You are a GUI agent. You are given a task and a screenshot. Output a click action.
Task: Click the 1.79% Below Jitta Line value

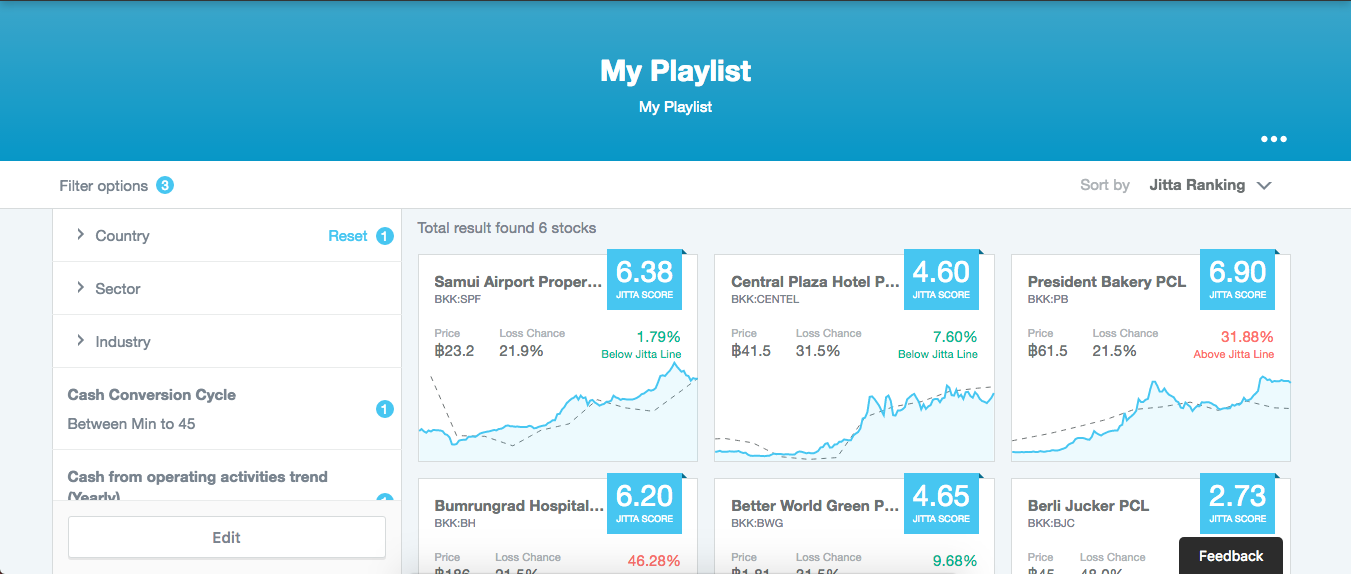pyautogui.click(x=658, y=337)
